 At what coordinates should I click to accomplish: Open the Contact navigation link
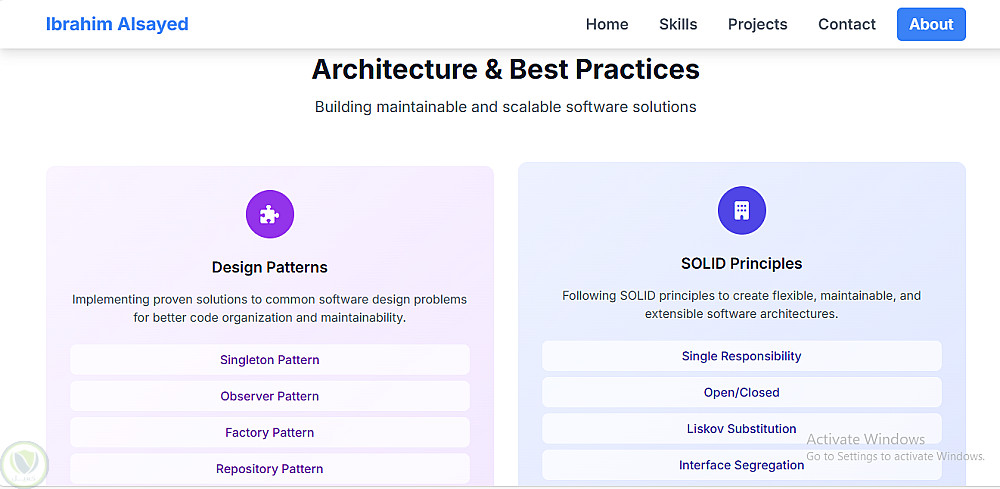pyautogui.click(x=846, y=24)
